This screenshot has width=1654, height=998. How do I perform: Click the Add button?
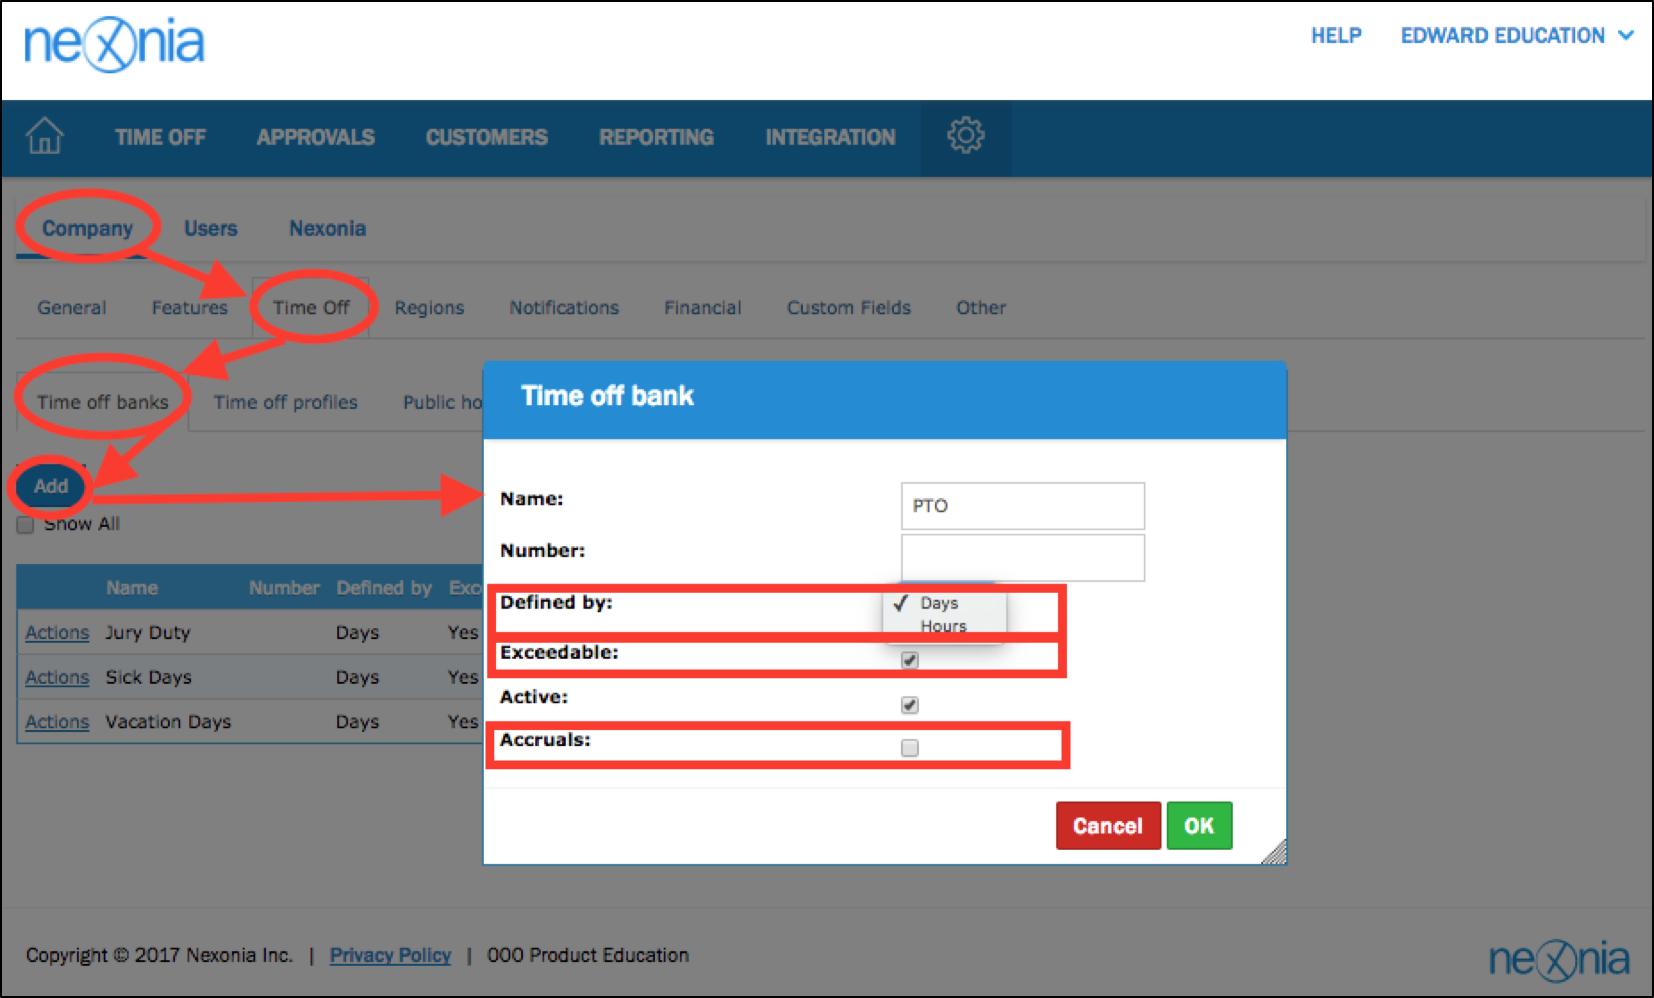point(51,486)
